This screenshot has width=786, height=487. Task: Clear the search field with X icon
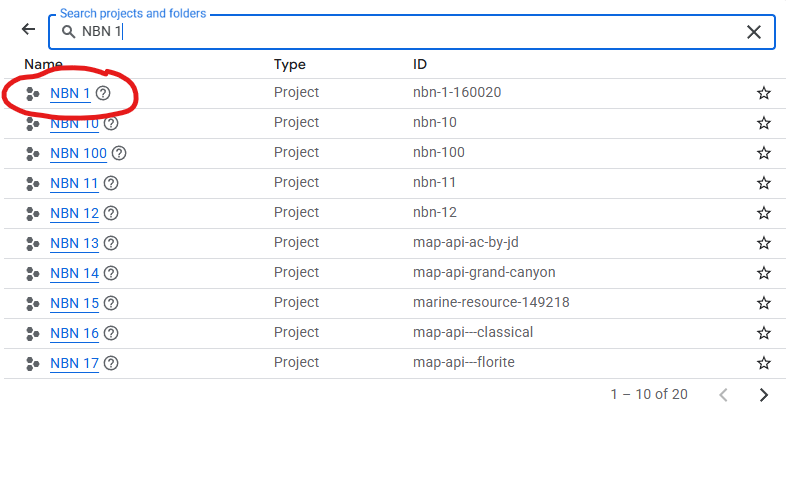point(754,32)
